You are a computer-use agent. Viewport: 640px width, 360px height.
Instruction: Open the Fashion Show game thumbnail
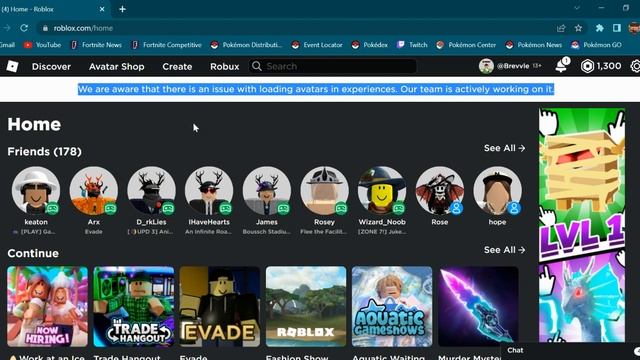tap(306, 307)
